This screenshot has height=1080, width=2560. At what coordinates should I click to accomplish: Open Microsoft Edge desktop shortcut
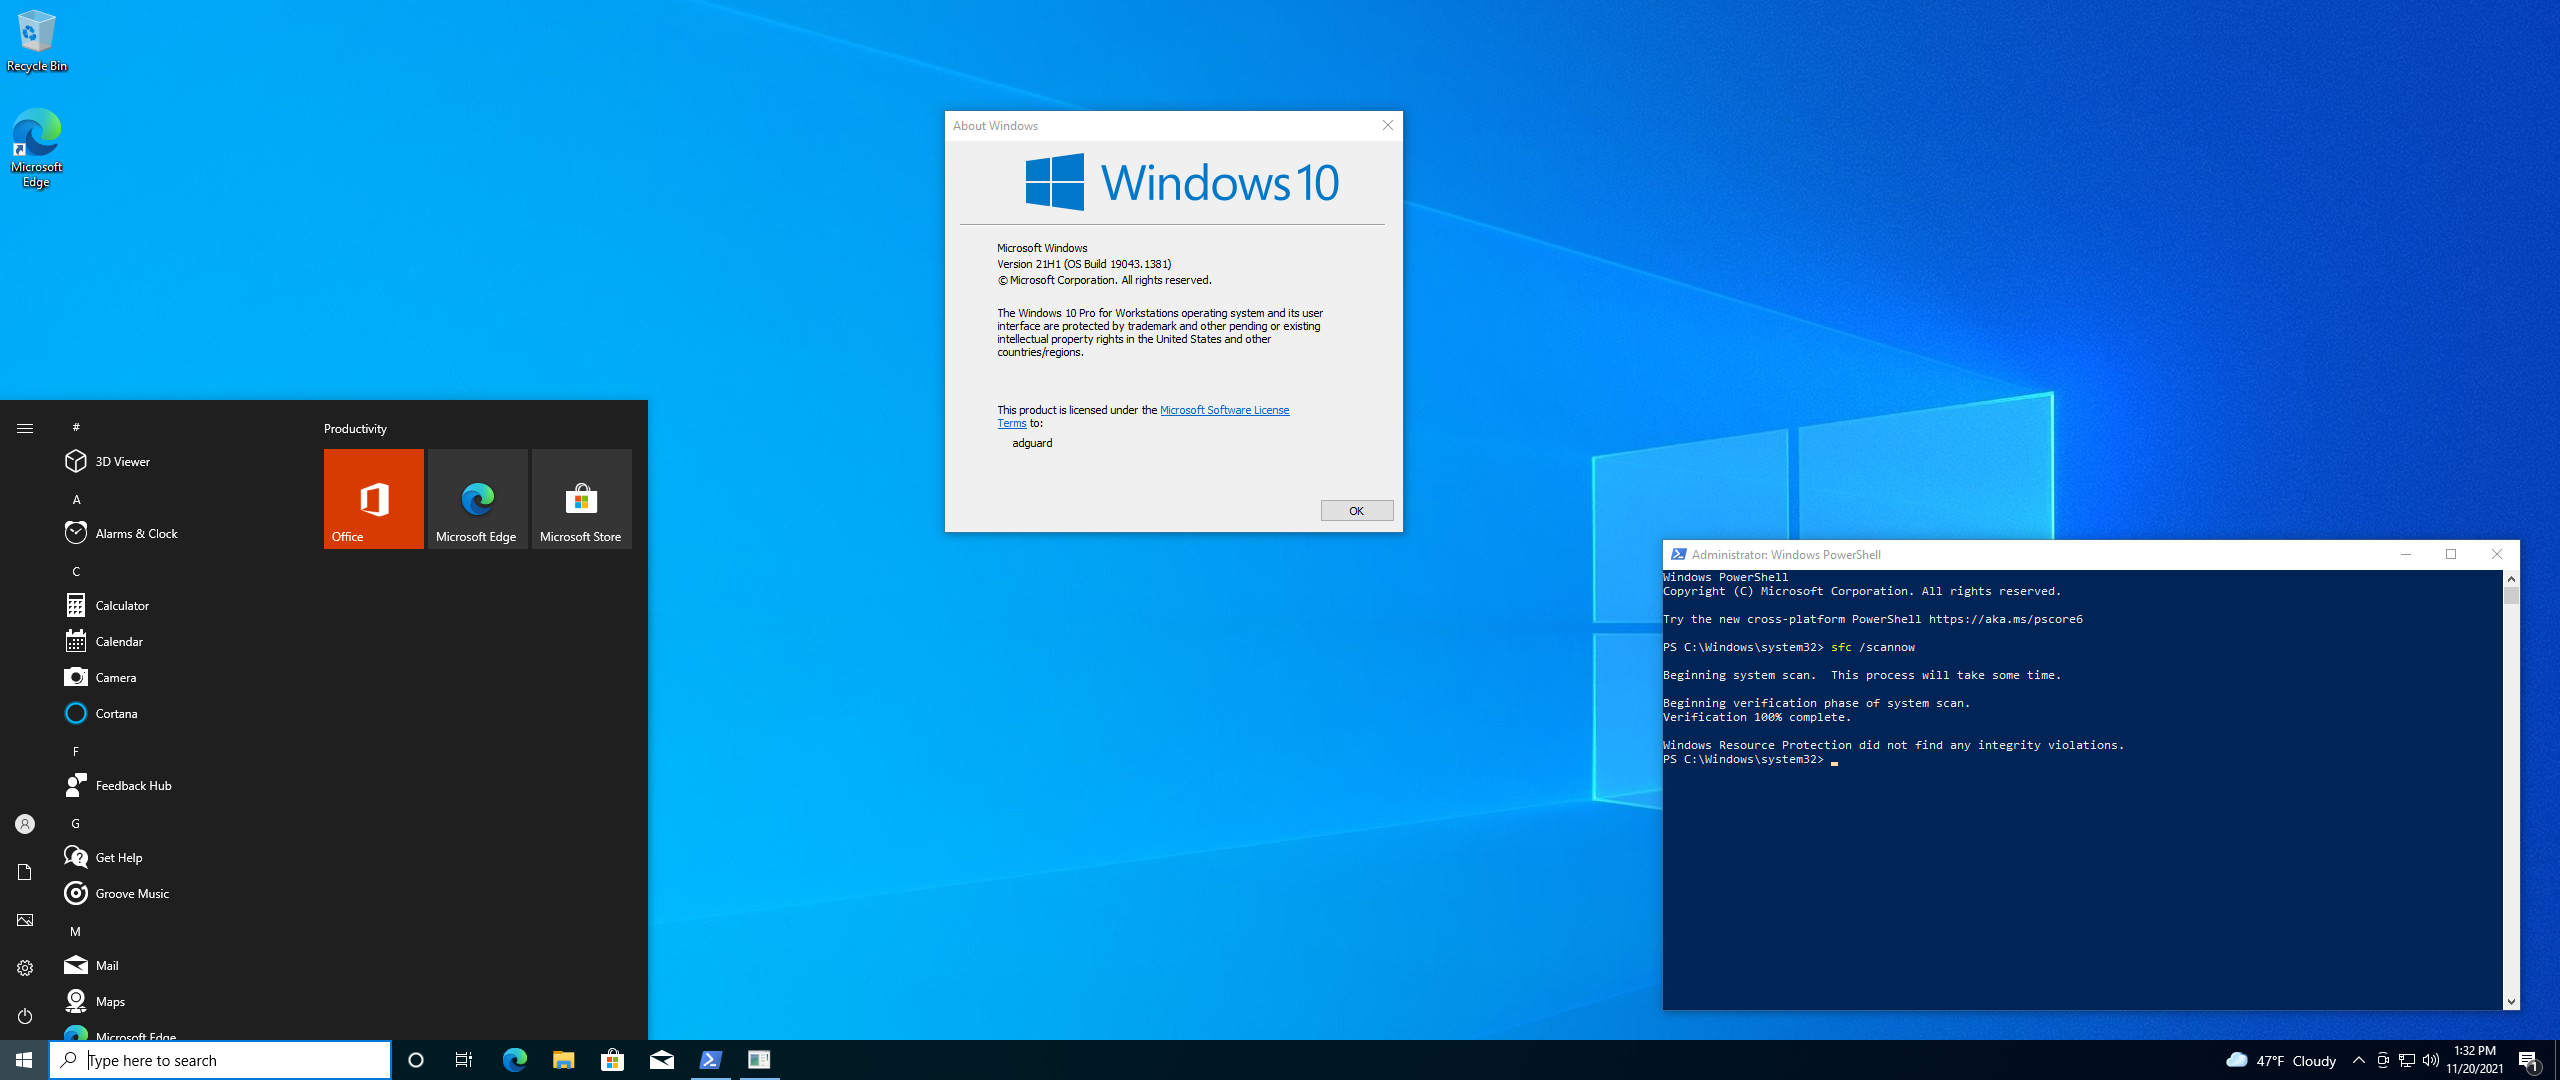[36, 148]
